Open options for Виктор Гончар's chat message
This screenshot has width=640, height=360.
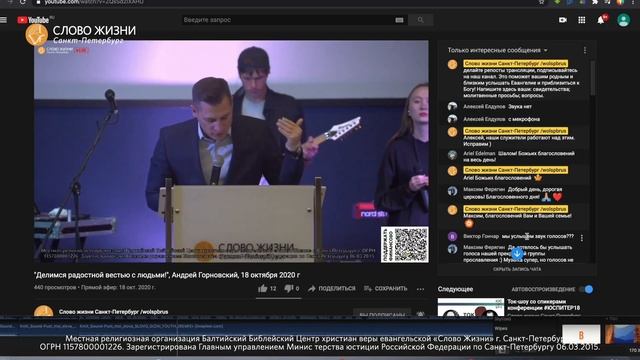(x=582, y=237)
